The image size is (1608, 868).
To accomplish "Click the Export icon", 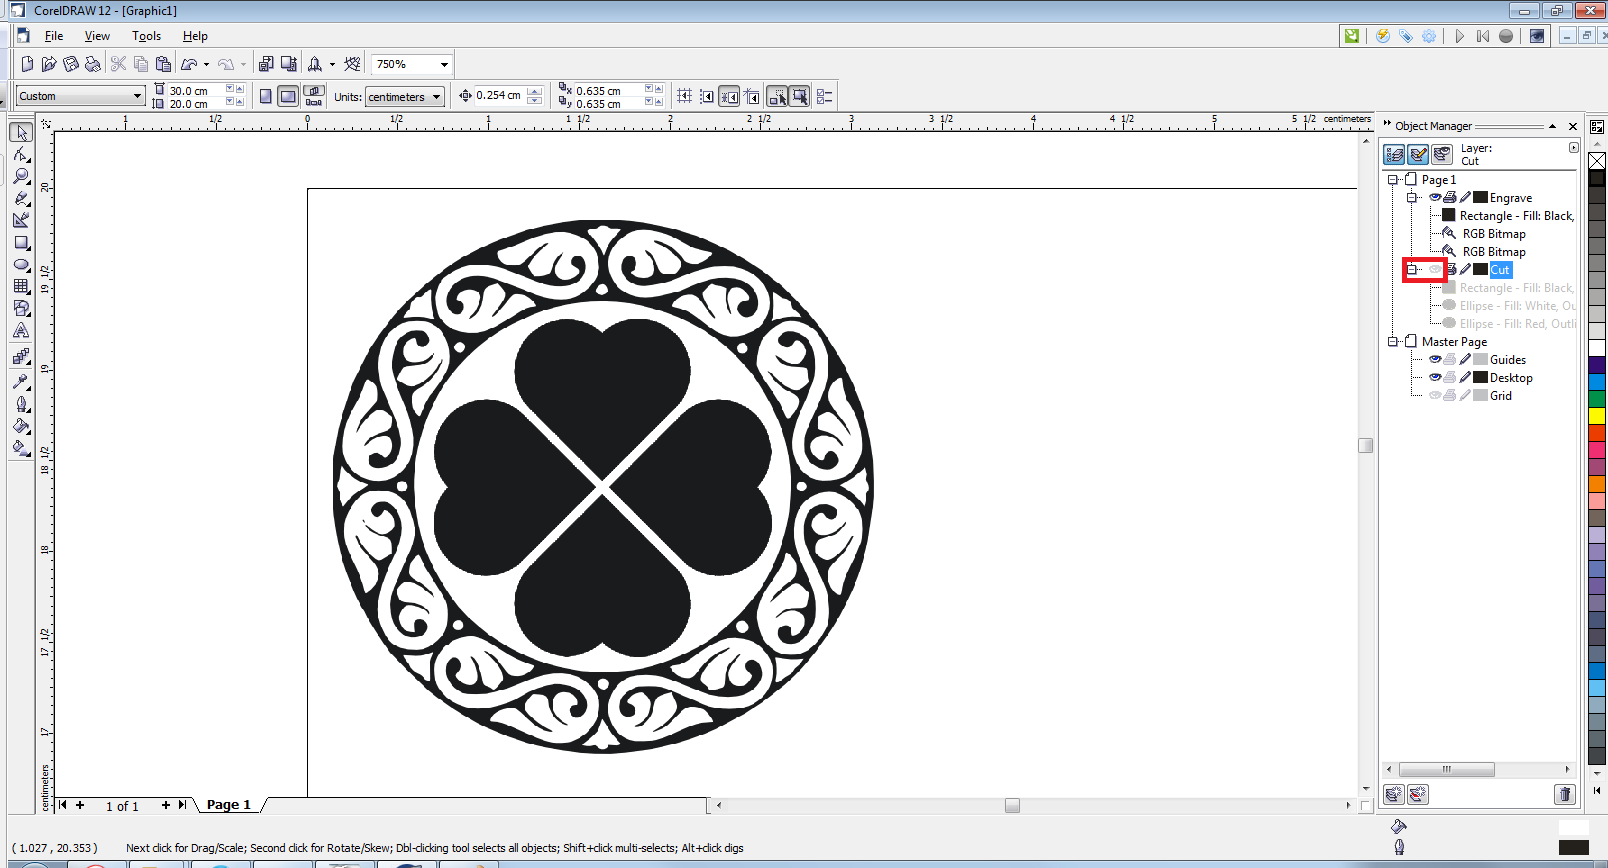I will (289, 64).
